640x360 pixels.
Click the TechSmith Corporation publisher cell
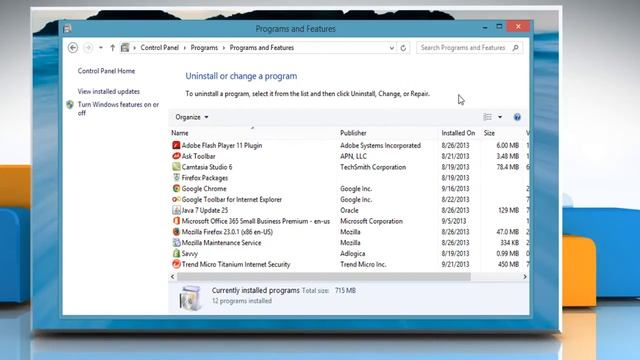coord(373,167)
